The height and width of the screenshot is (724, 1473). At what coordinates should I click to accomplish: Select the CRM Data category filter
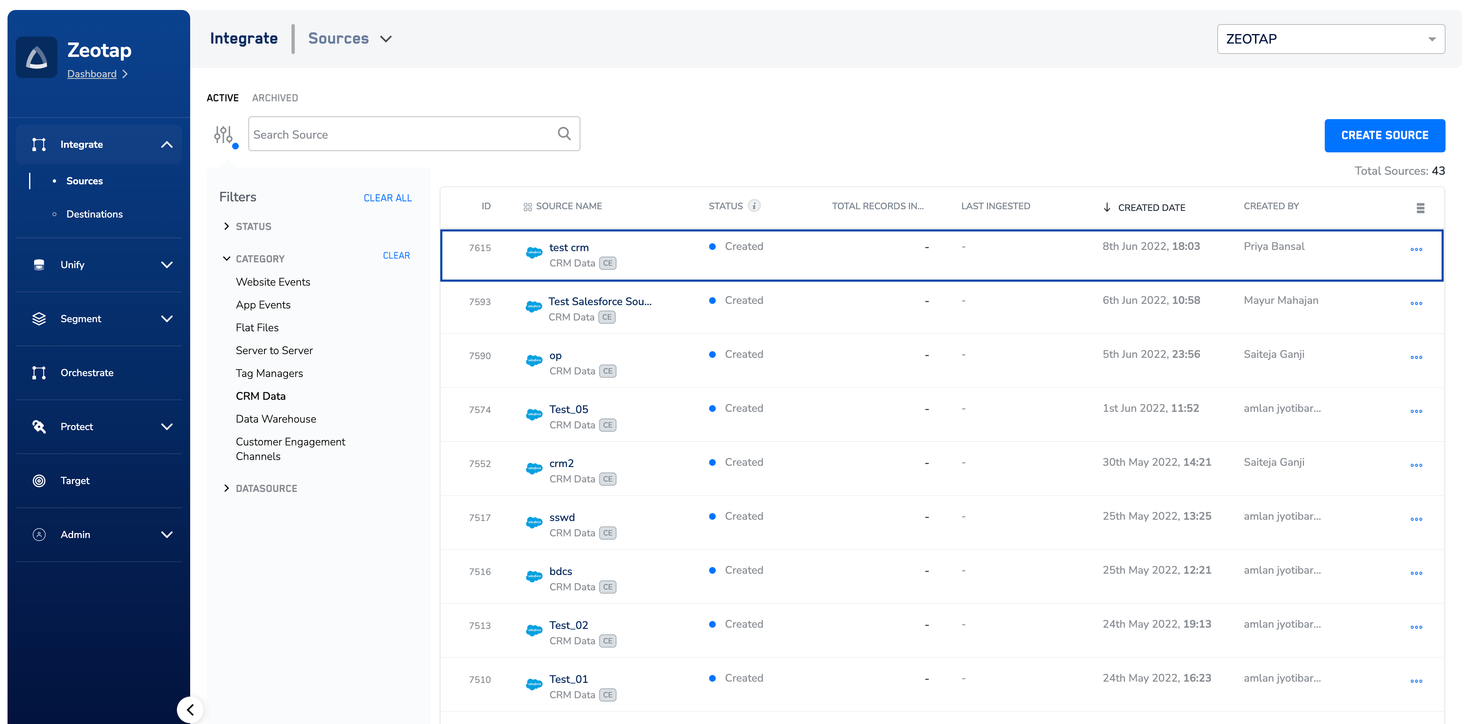261,396
